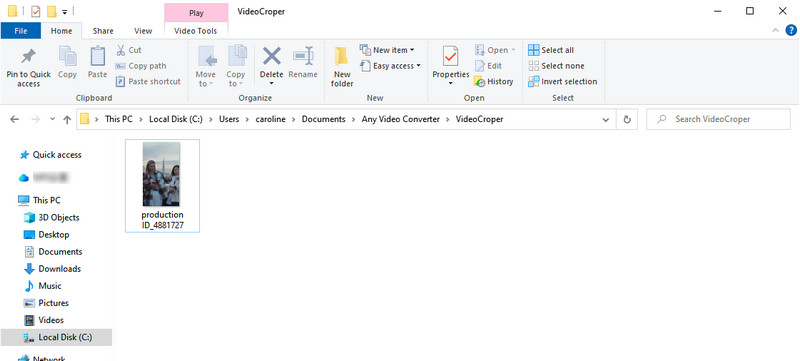Click Select none
The width and height of the screenshot is (800, 361).
pos(556,66)
